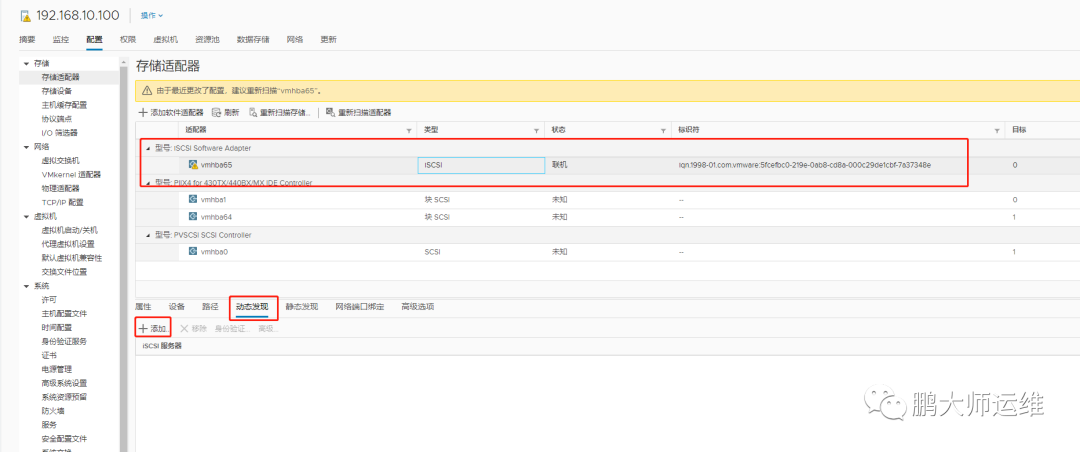Click the vmhba65 iqn identifier text
Image resolution: width=1080 pixels, height=452 pixels.
click(804, 165)
